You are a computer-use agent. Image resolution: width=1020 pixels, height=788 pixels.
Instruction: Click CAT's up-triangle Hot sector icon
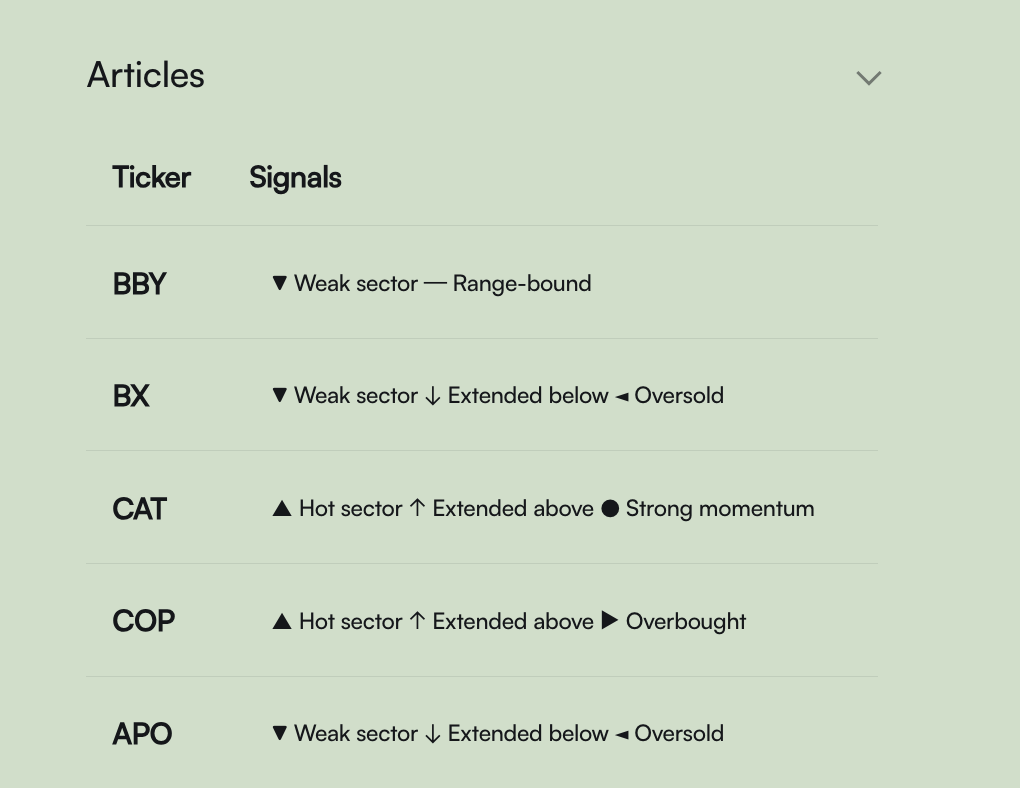(282, 509)
